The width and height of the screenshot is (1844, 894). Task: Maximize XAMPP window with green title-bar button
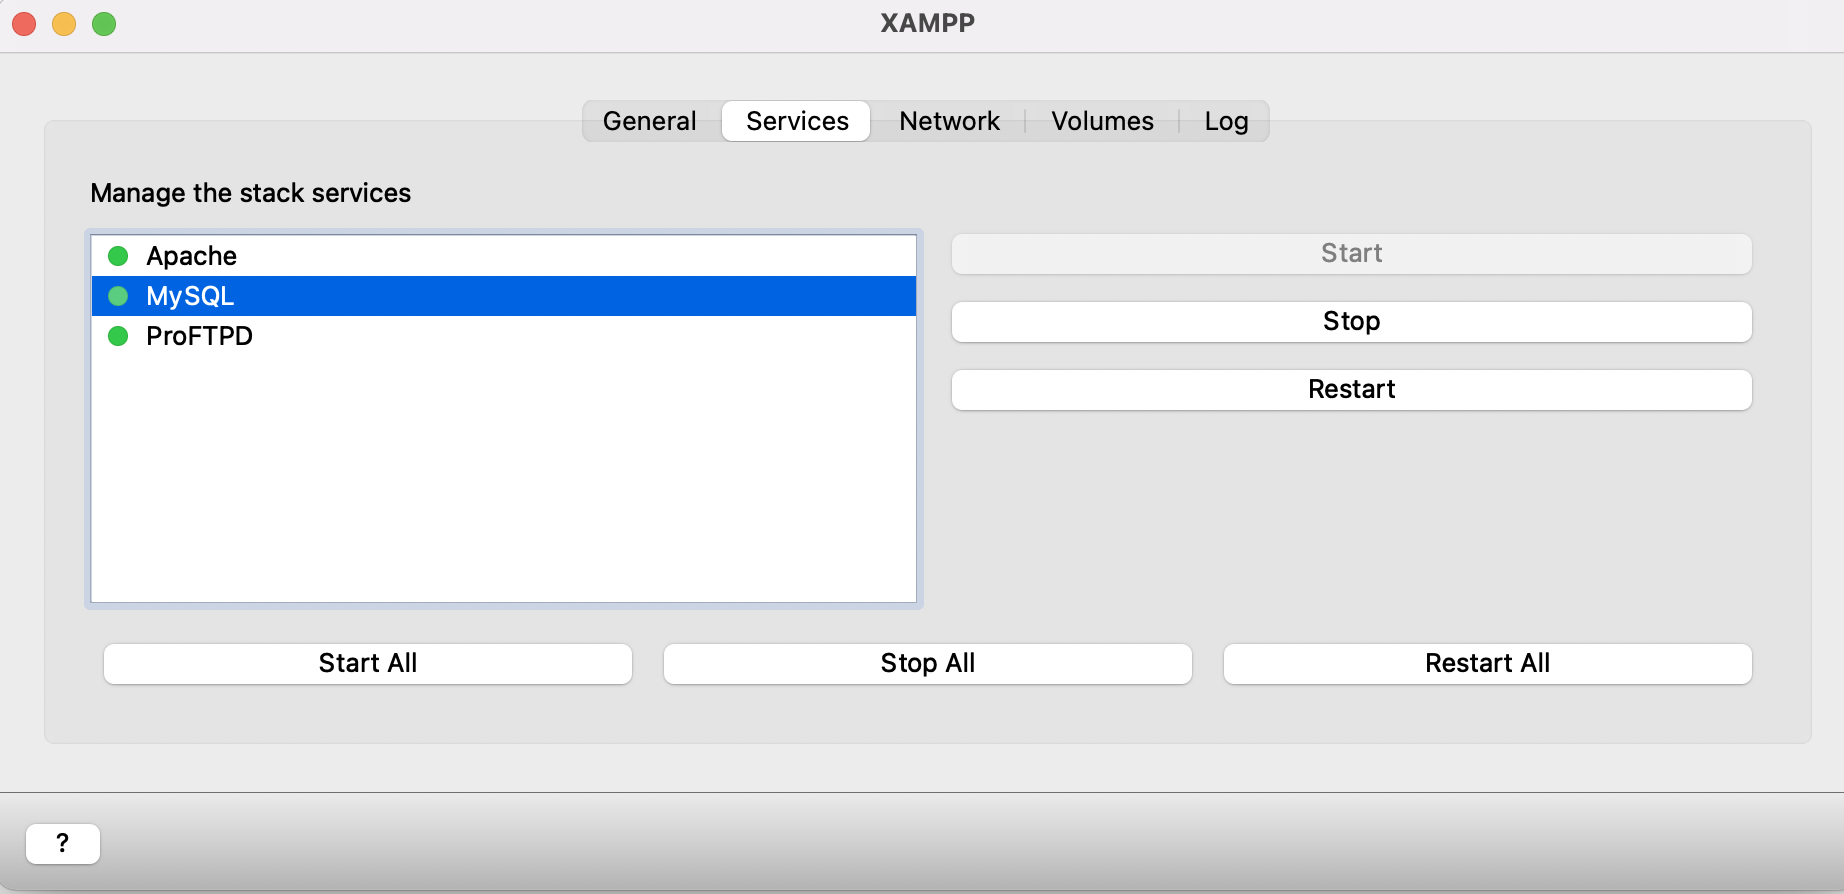(x=104, y=23)
